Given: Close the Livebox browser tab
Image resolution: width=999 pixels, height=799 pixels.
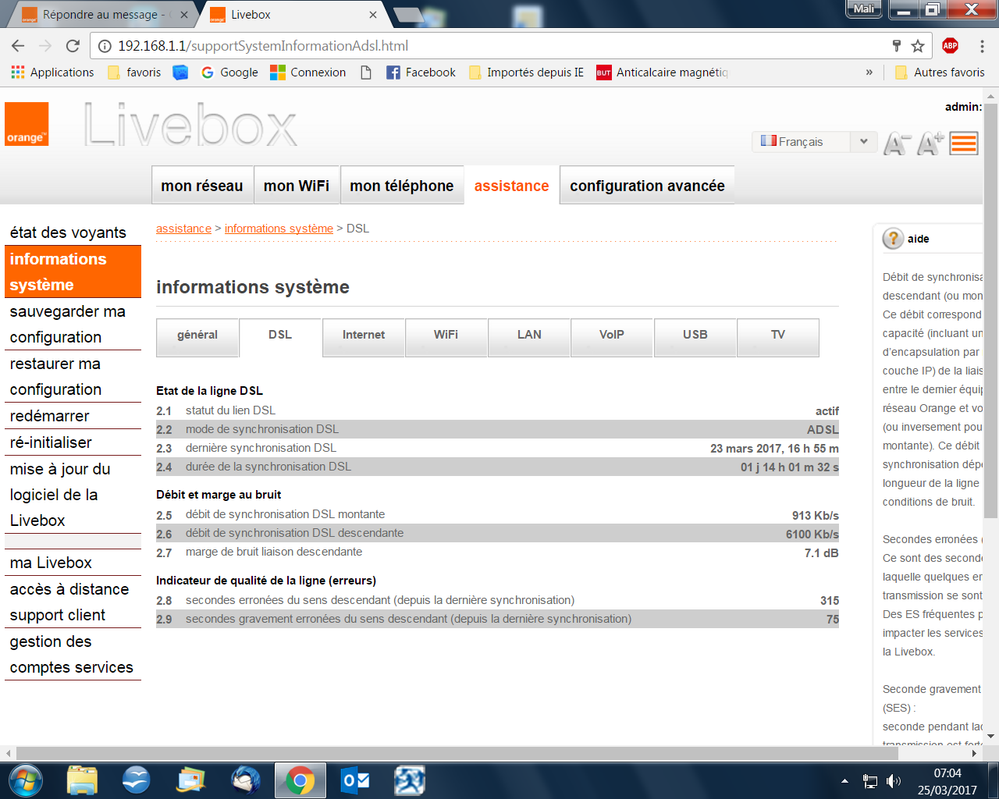Looking at the screenshot, I should point(373,15).
